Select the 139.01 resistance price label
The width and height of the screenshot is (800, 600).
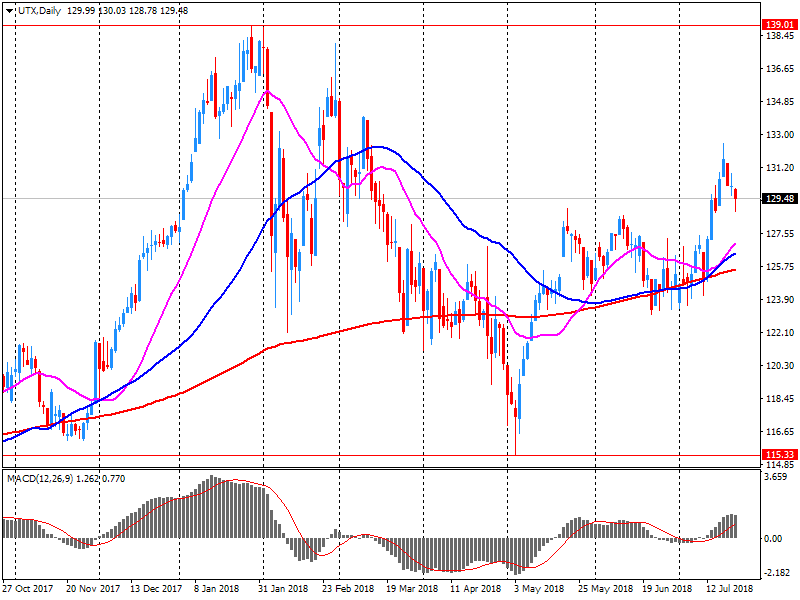(779, 24)
